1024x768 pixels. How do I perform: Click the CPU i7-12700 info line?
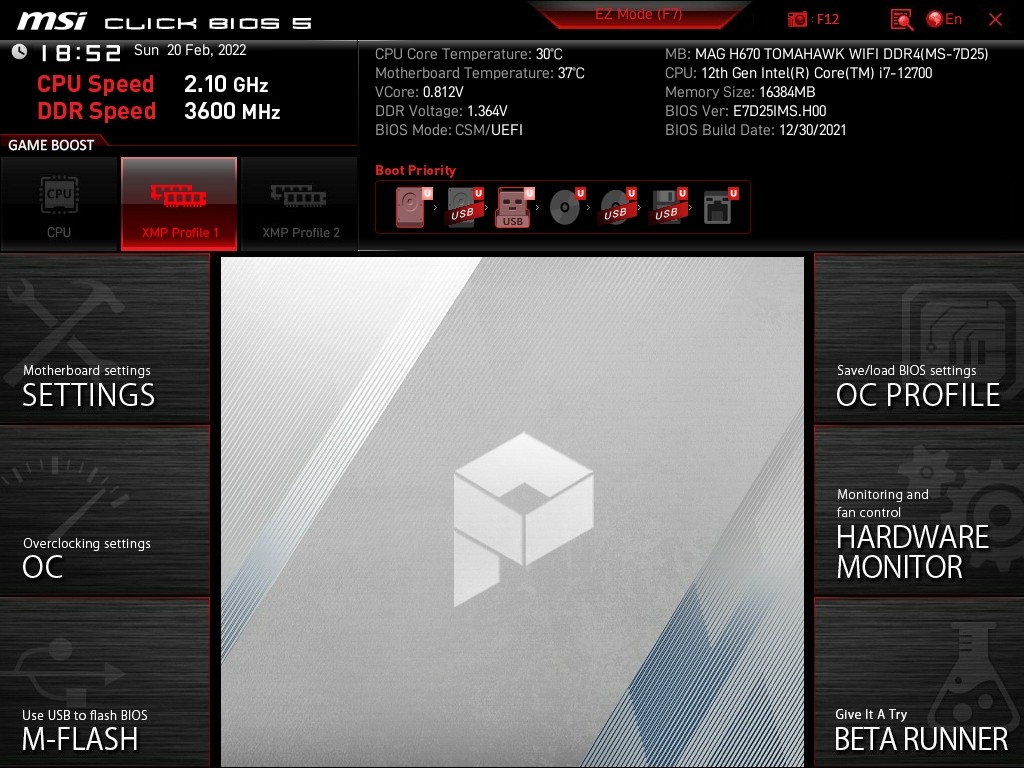pyautogui.click(x=798, y=73)
